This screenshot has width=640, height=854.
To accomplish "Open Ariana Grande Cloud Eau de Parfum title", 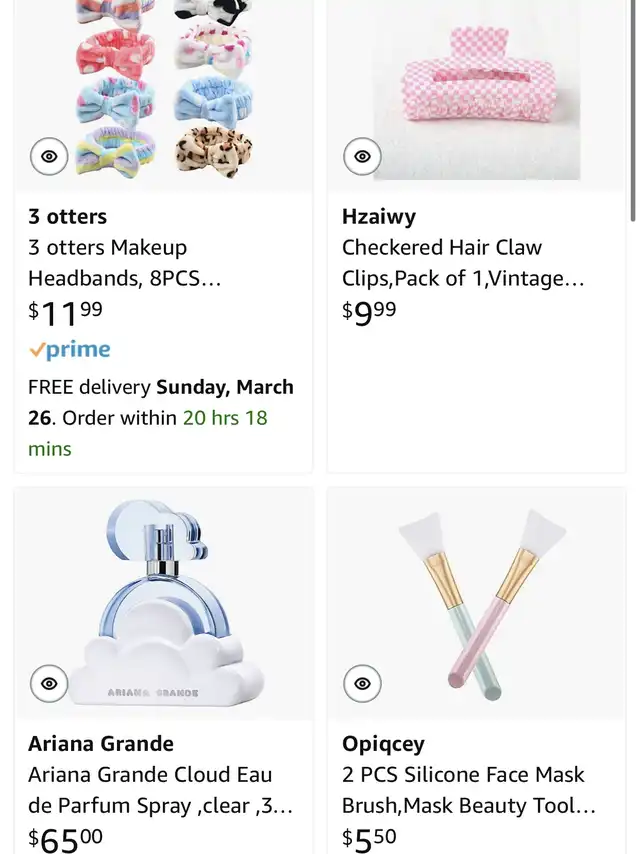I will tap(150, 790).
